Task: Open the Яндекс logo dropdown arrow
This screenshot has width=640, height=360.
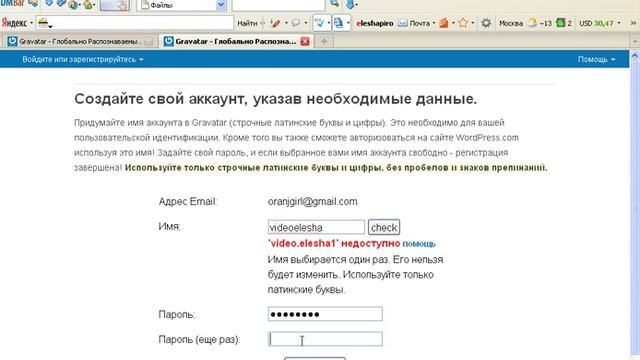Action: tap(31, 23)
